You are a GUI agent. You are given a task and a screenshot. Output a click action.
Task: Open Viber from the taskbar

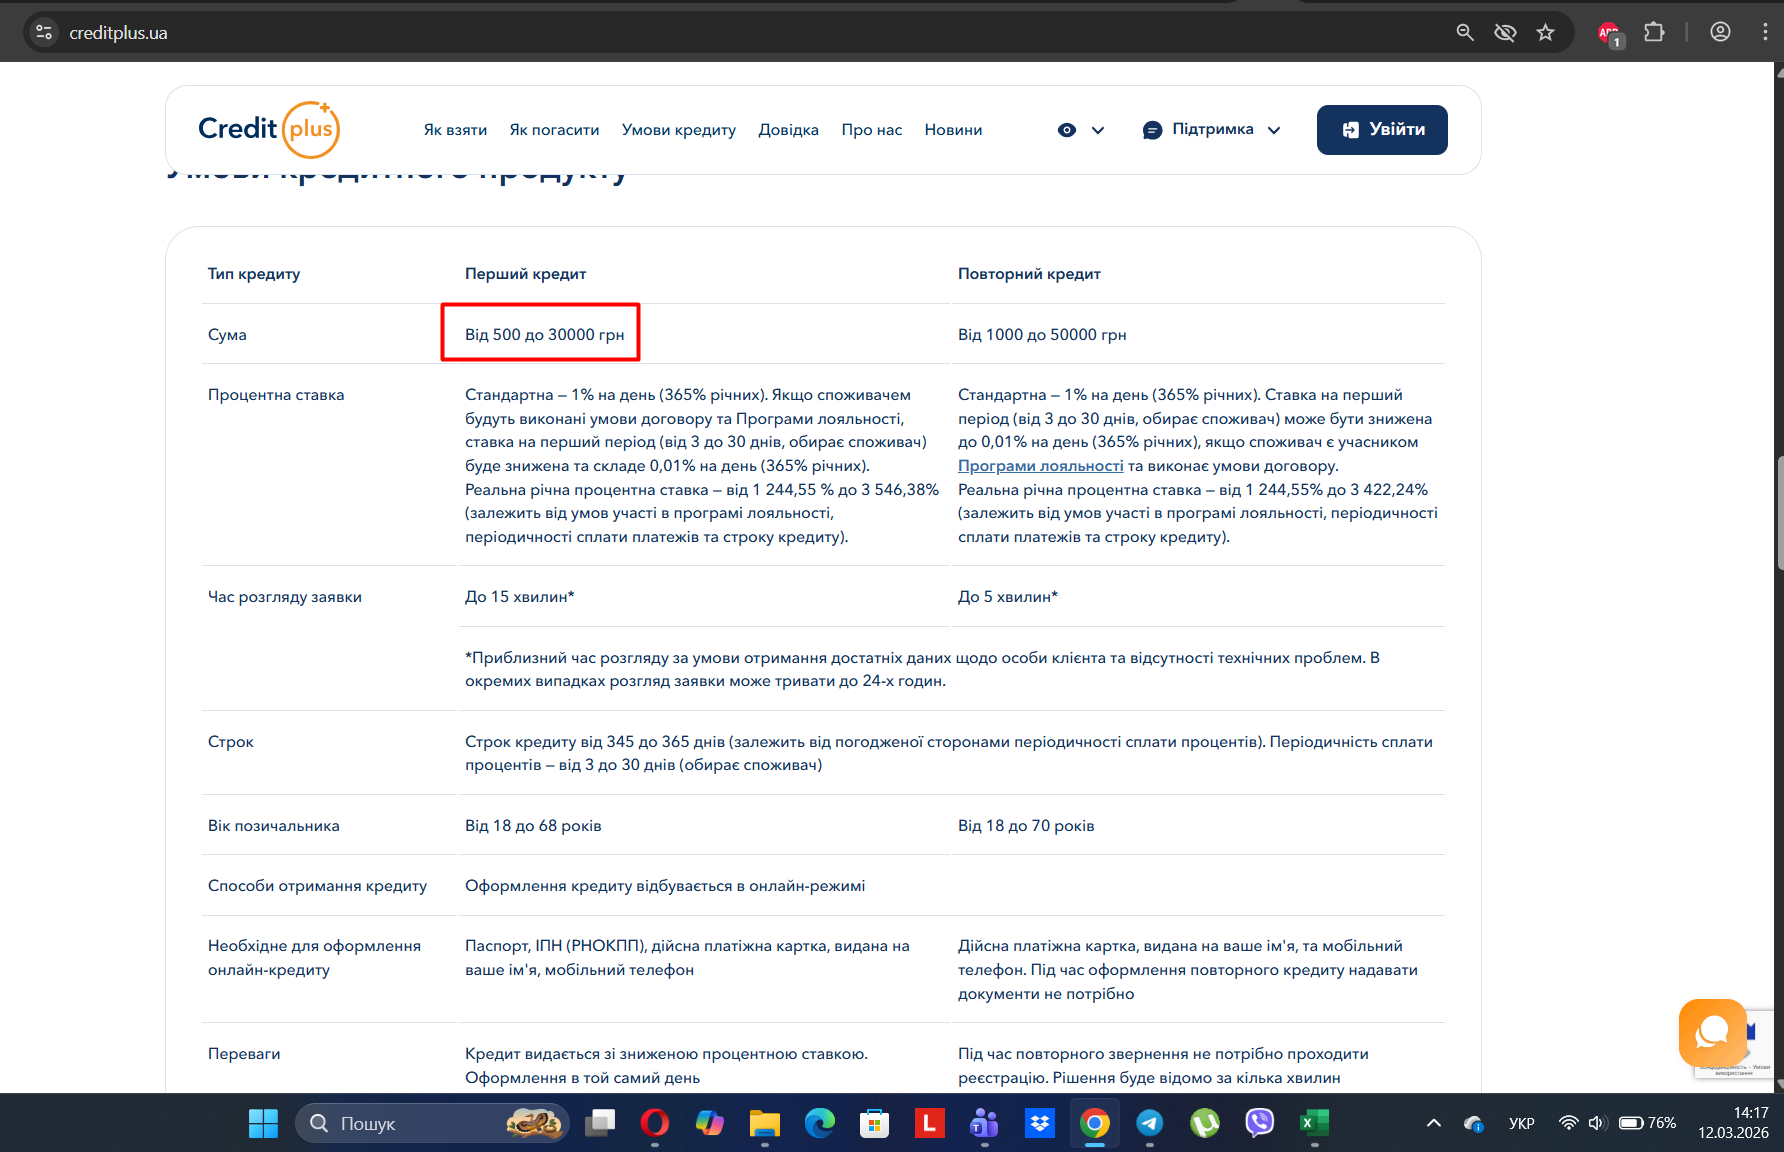tap(1260, 1123)
